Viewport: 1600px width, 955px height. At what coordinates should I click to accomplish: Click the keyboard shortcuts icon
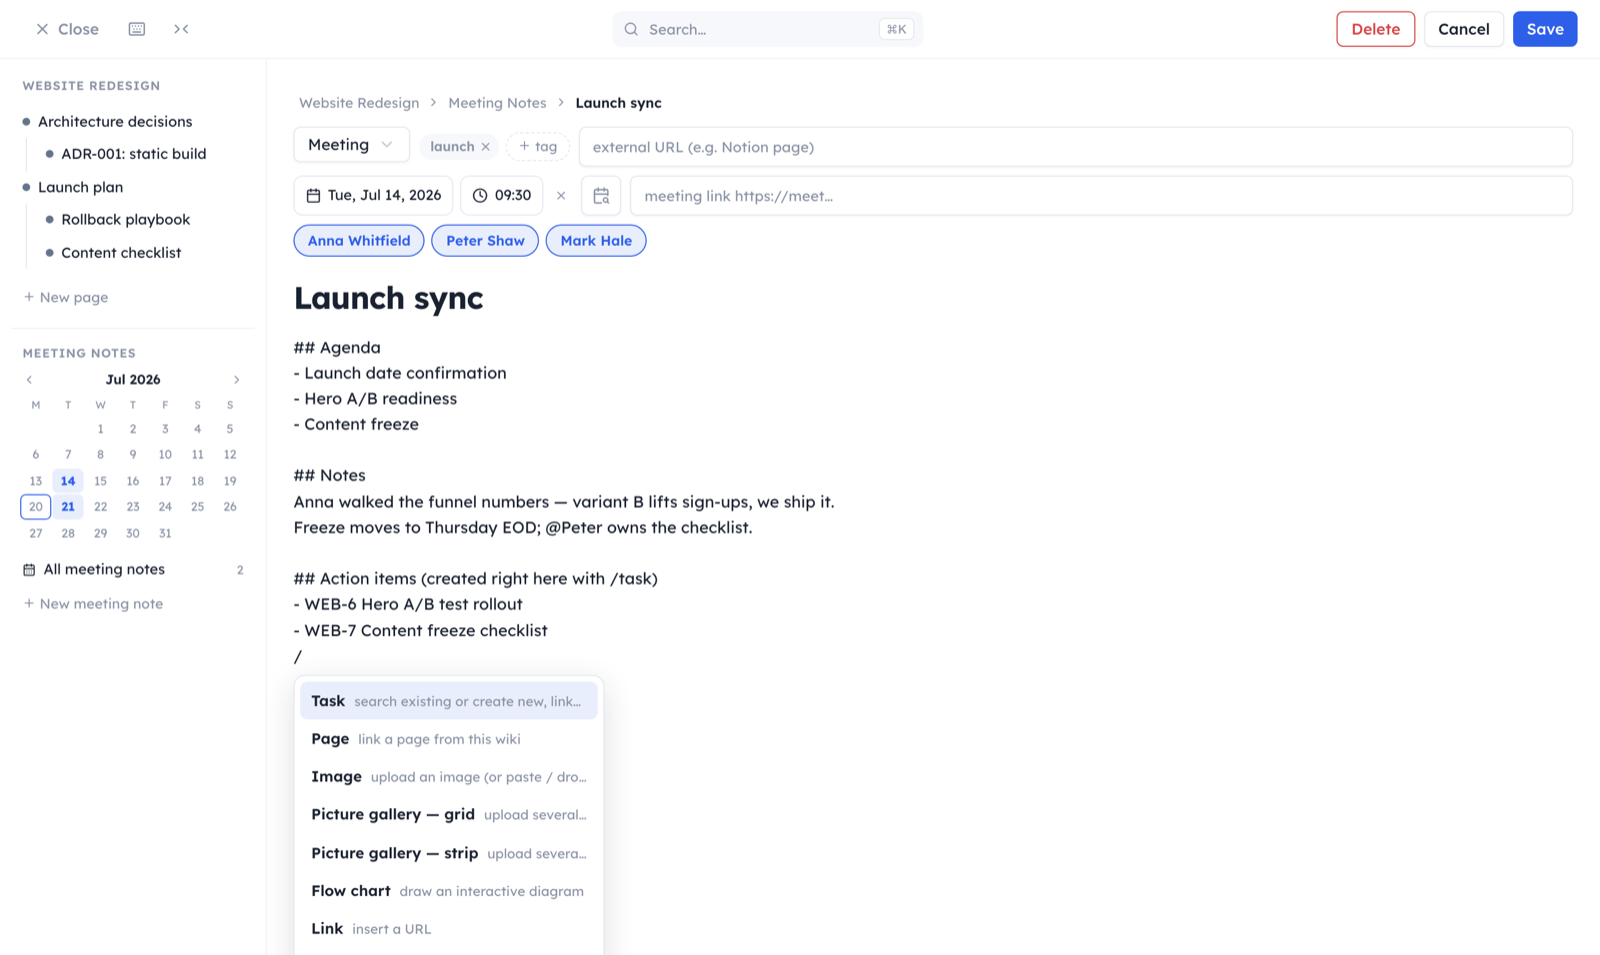click(x=137, y=29)
